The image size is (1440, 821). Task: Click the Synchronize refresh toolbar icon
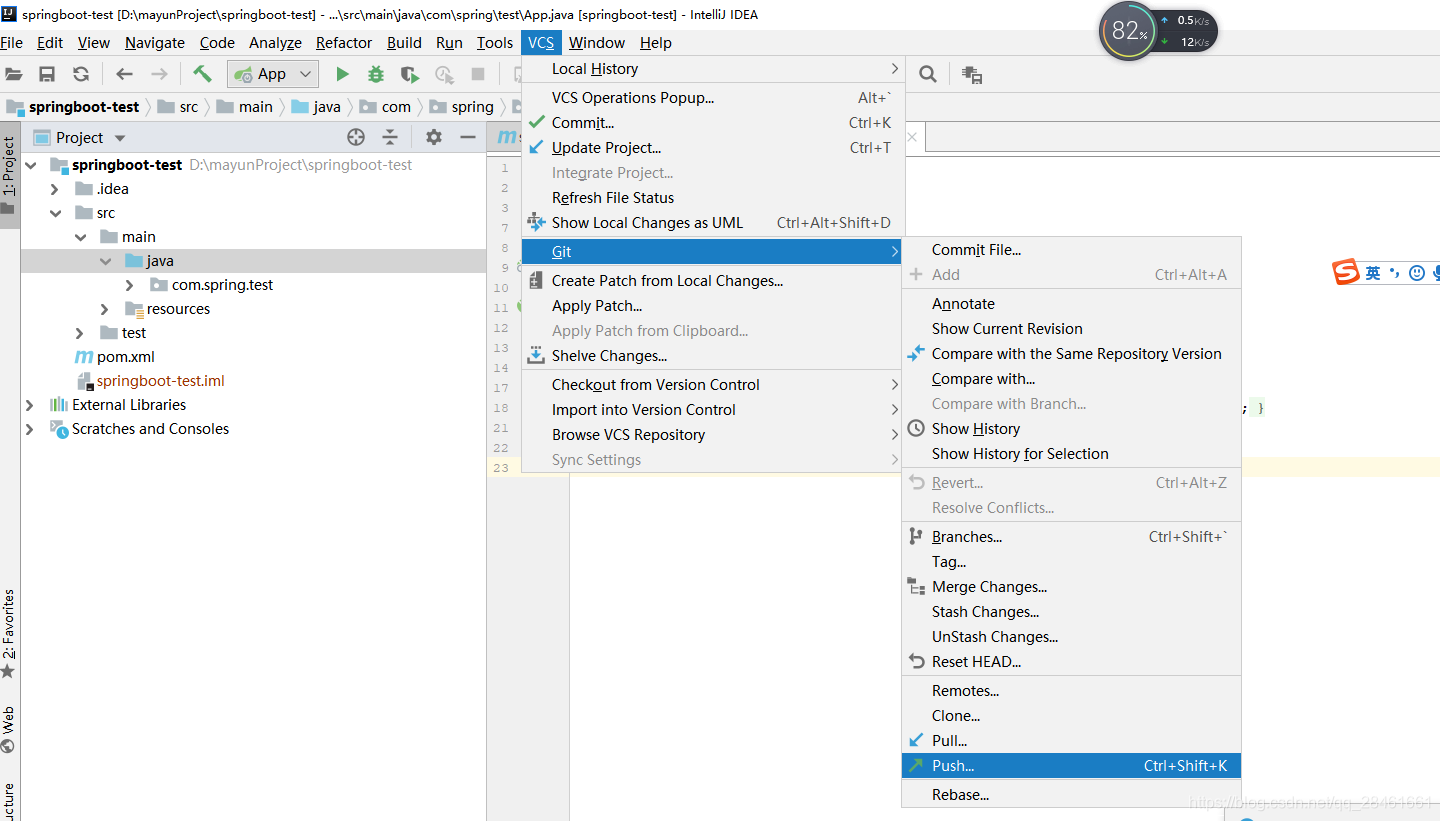[x=81, y=74]
